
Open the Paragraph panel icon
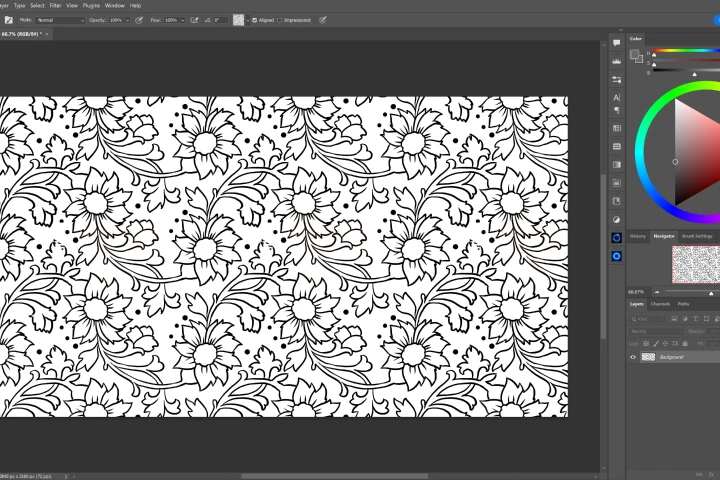point(617,110)
